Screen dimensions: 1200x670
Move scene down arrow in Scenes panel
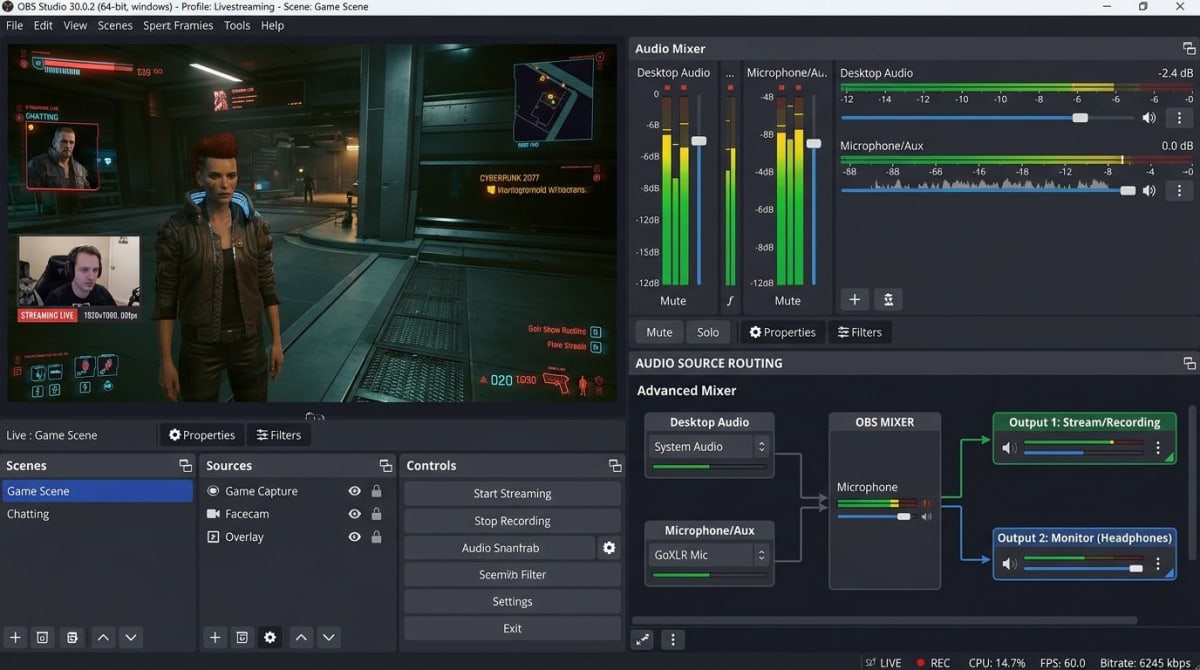click(131, 637)
